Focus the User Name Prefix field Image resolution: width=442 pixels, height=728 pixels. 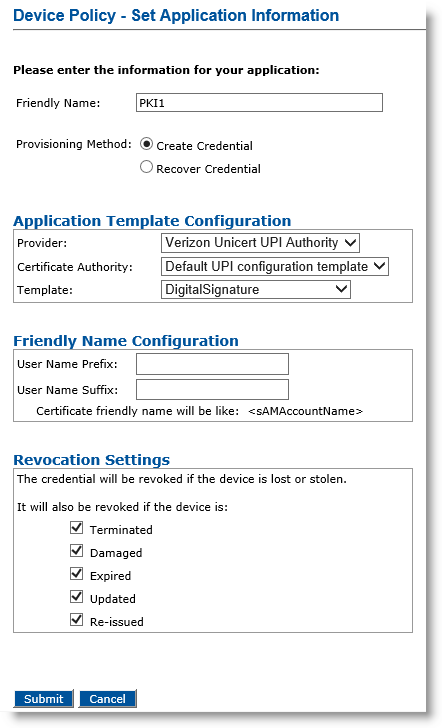click(212, 364)
